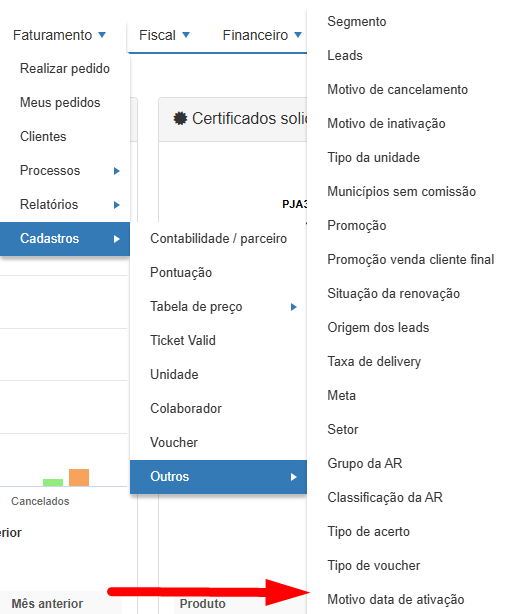510x614 pixels.
Task: Select Promoção venda cliente final
Action: [x=411, y=260]
